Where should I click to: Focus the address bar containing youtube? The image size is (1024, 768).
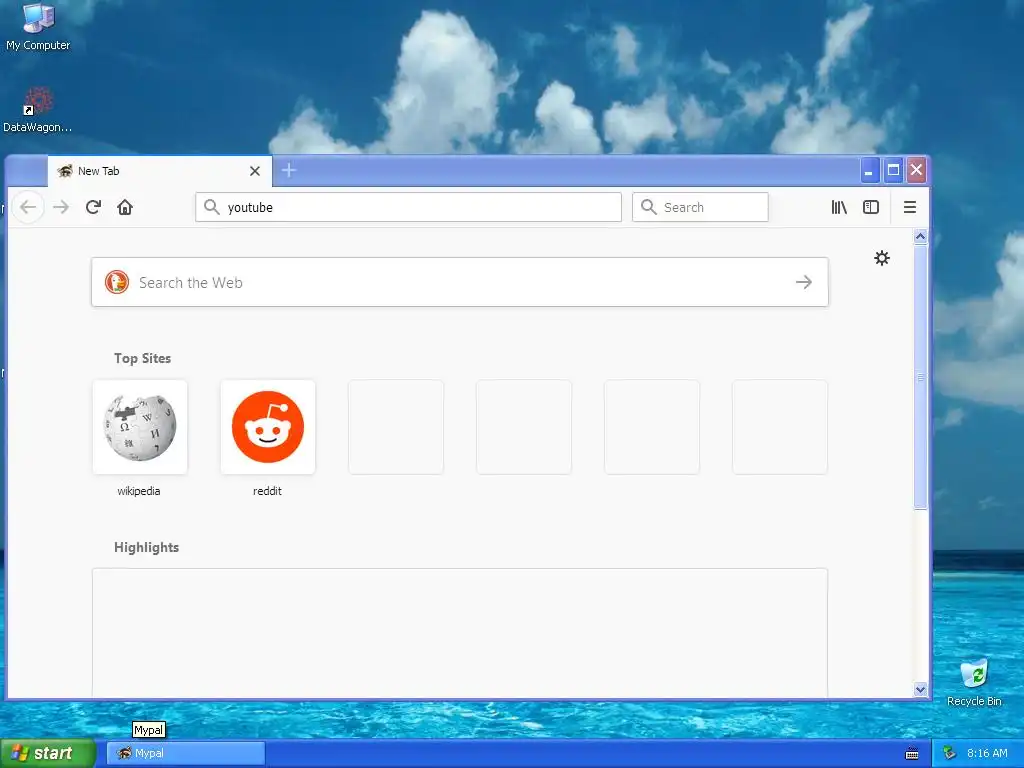[x=408, y=207]
